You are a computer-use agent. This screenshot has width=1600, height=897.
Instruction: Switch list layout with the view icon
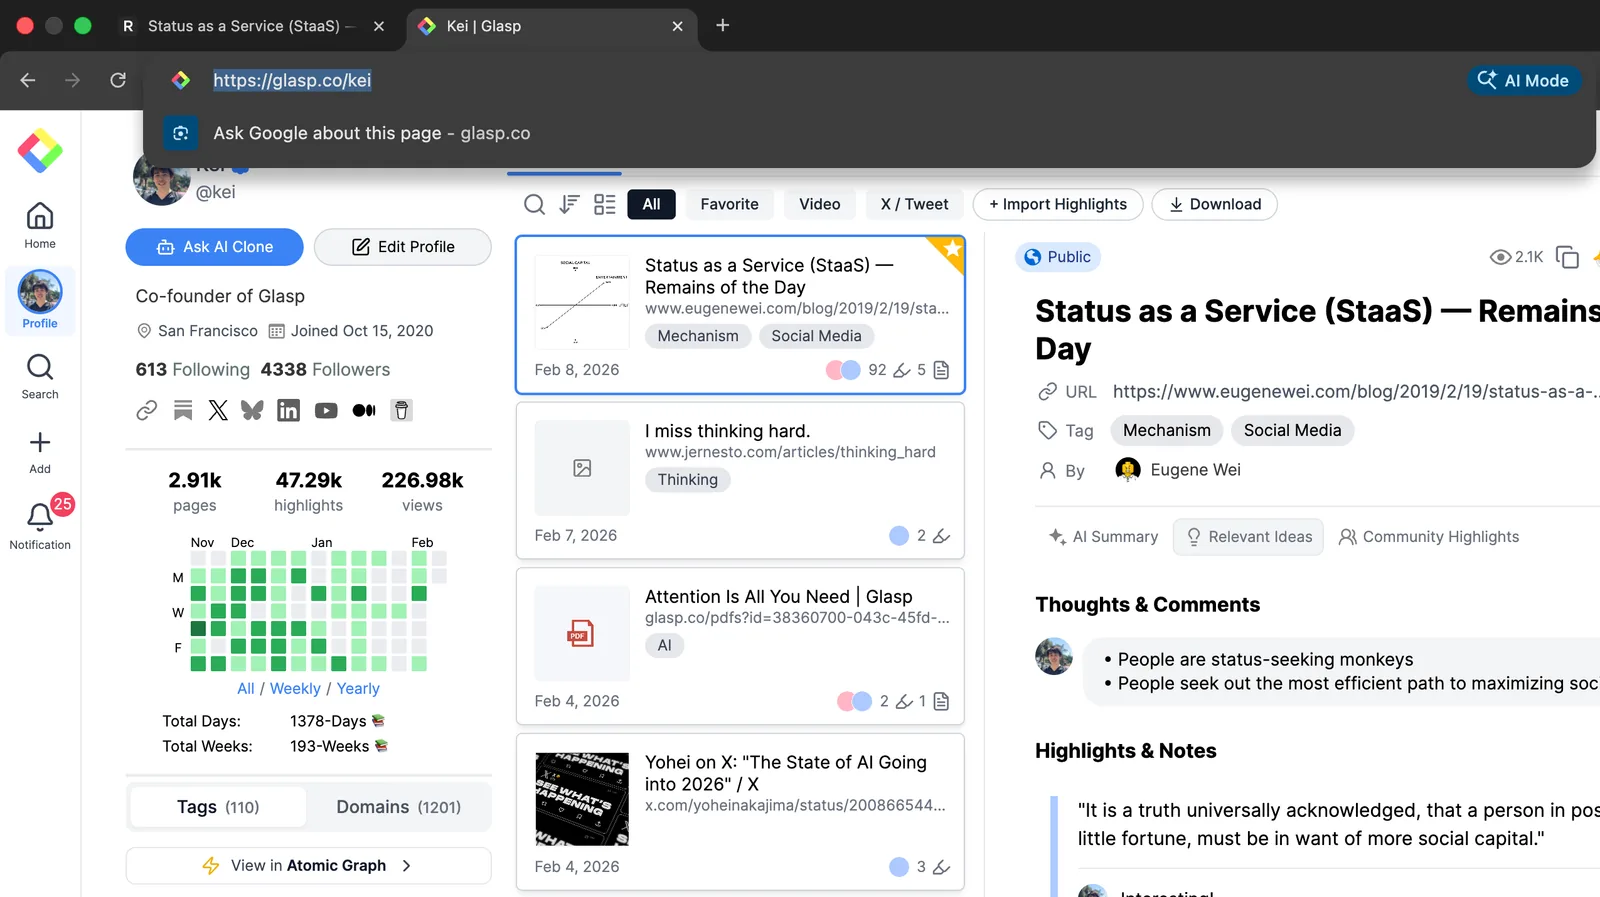pos(605,205)
